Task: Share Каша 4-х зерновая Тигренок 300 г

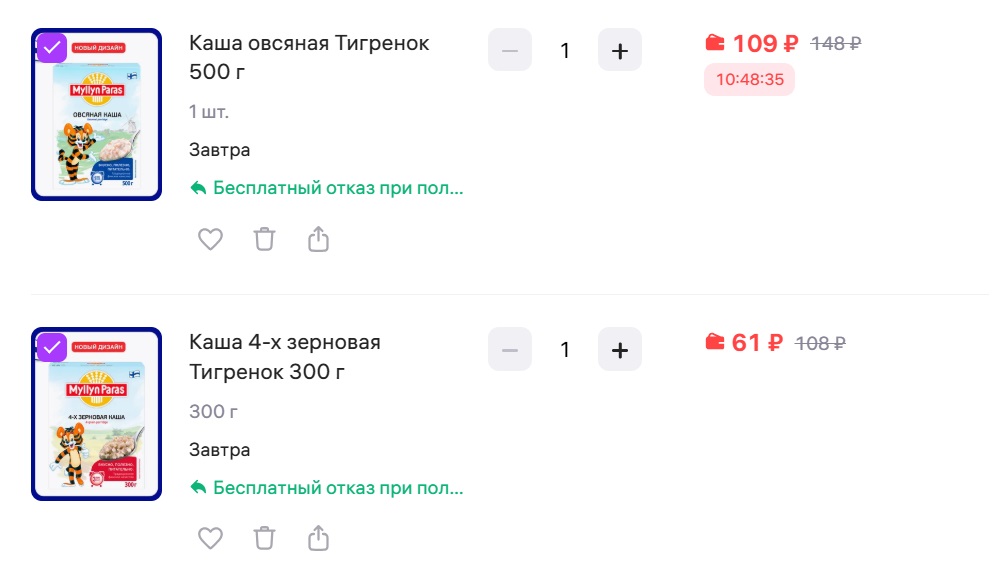Action: pos(318,538)
